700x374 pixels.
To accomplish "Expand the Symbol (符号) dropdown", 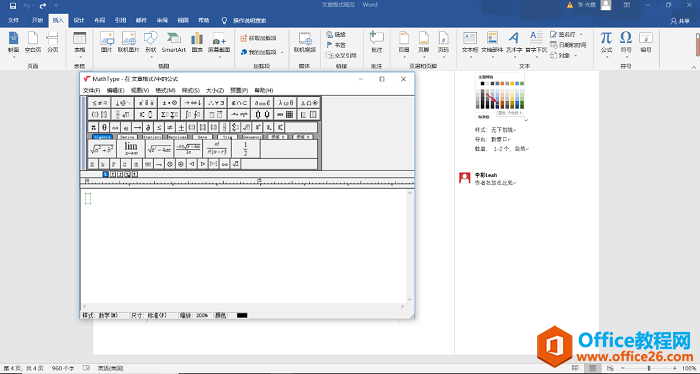I will 626,57.
